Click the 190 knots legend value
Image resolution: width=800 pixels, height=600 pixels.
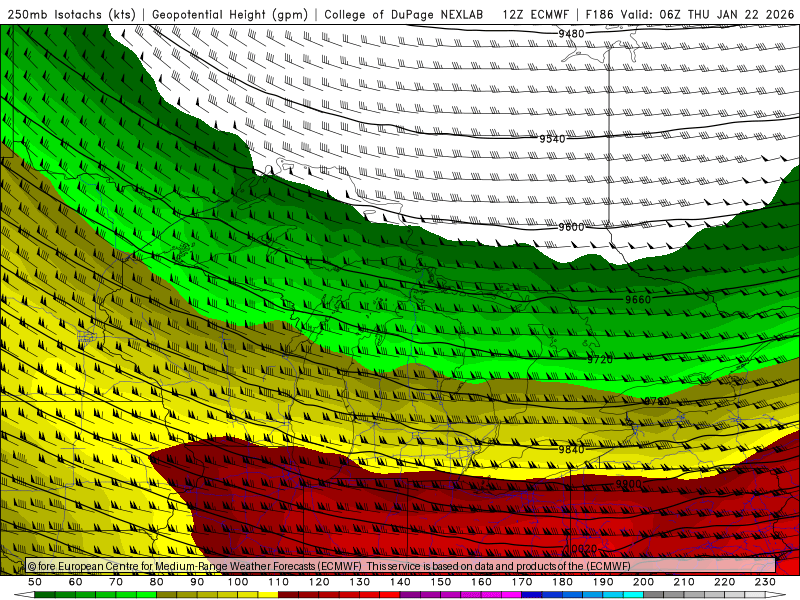603,582
